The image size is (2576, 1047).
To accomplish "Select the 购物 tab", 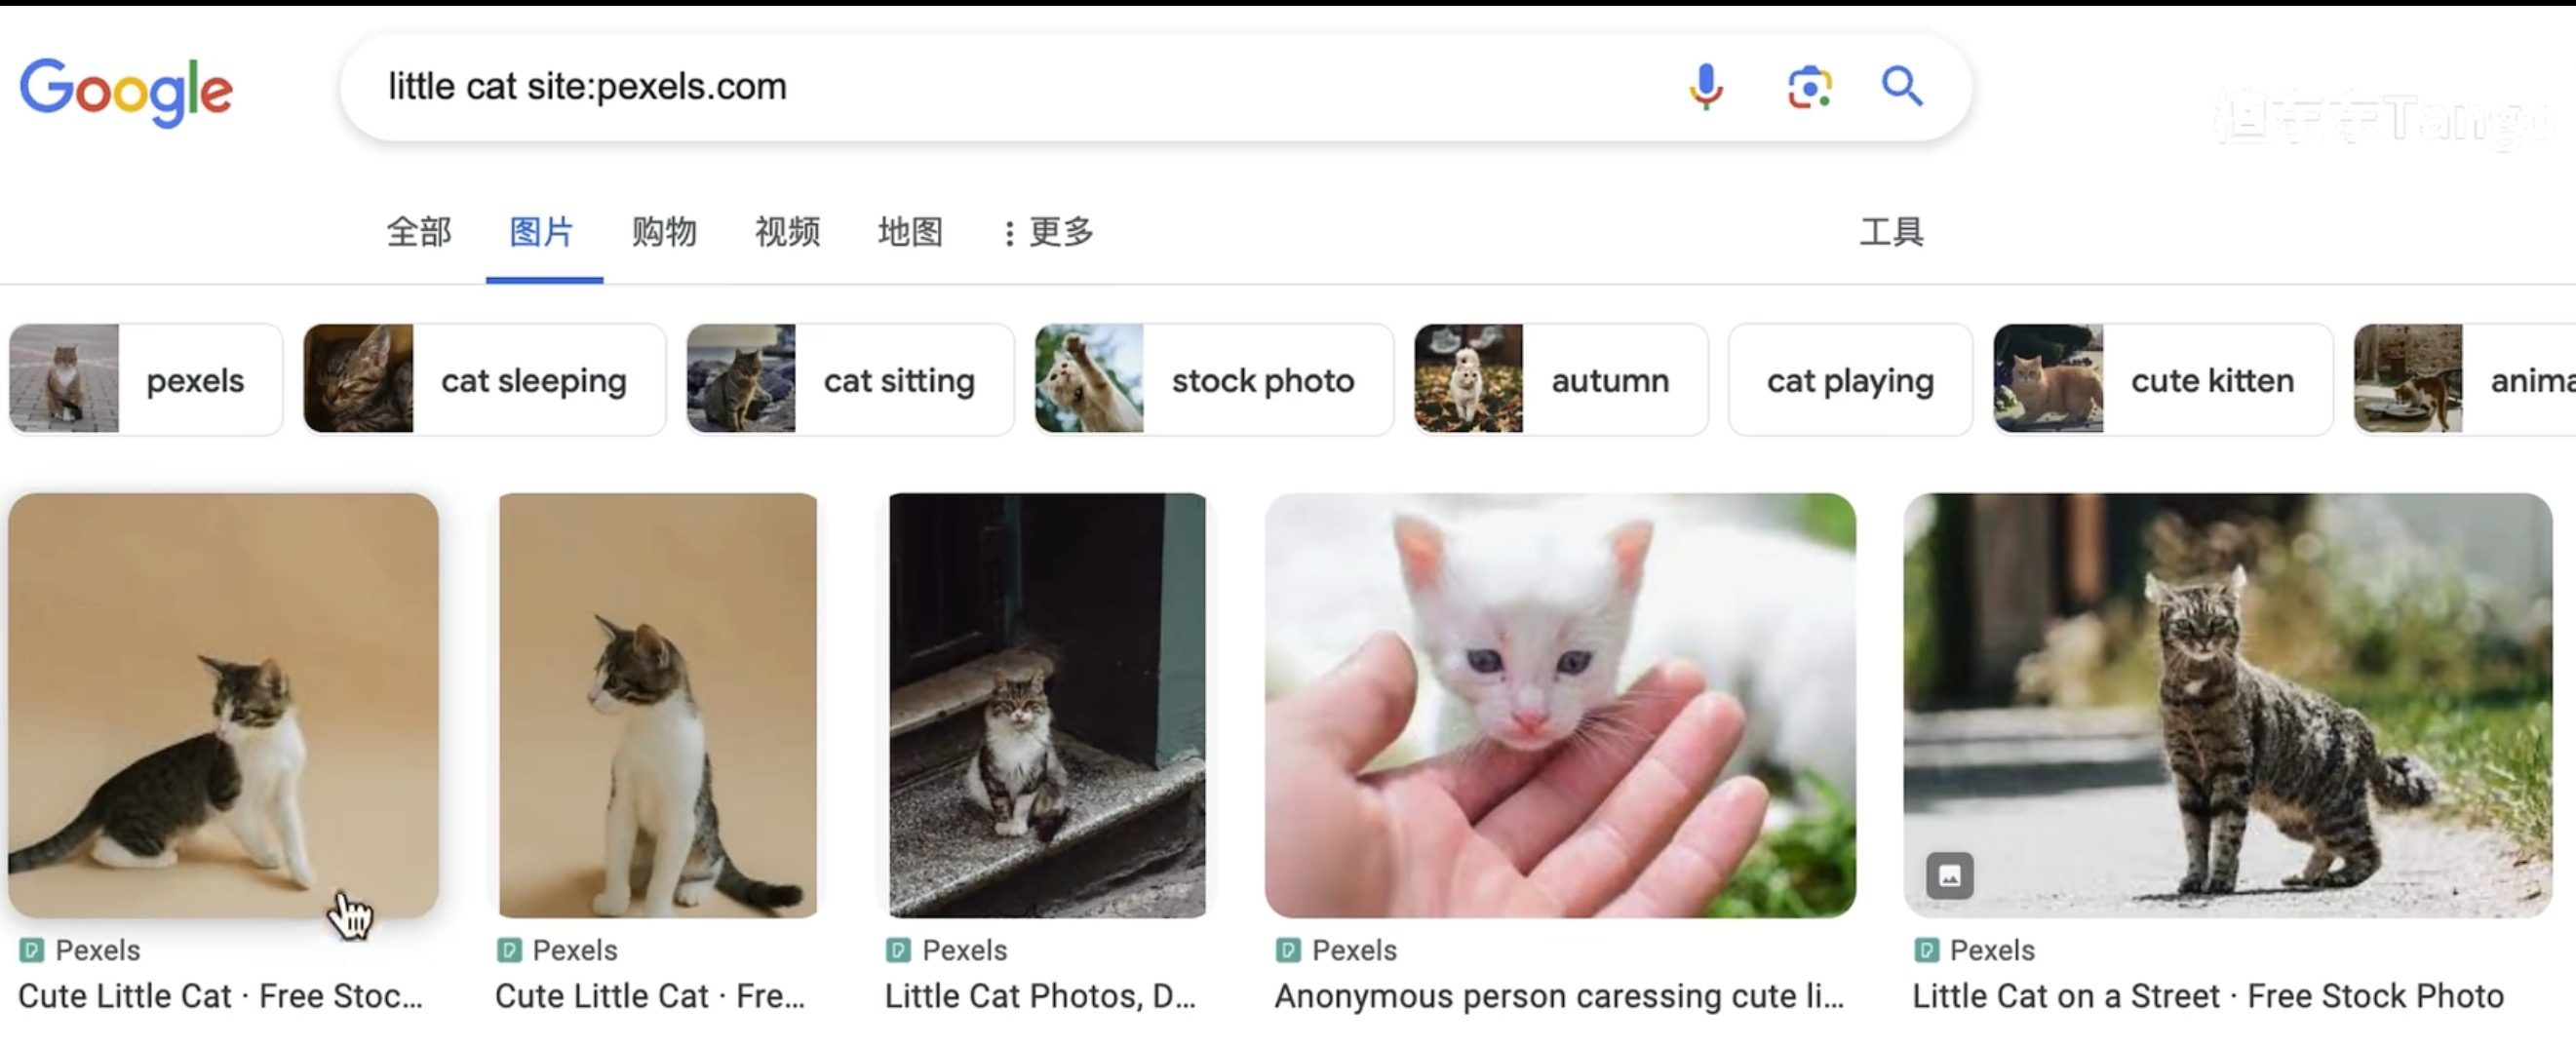I will point(664,232).
